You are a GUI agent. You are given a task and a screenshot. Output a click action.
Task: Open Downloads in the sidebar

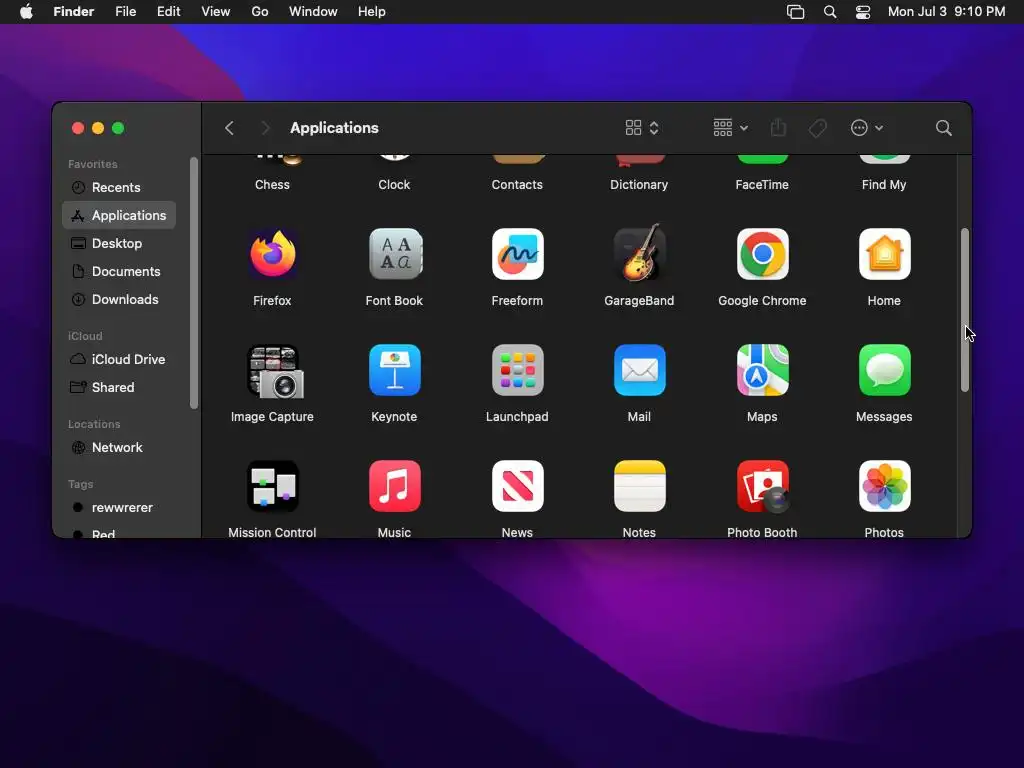119,300
